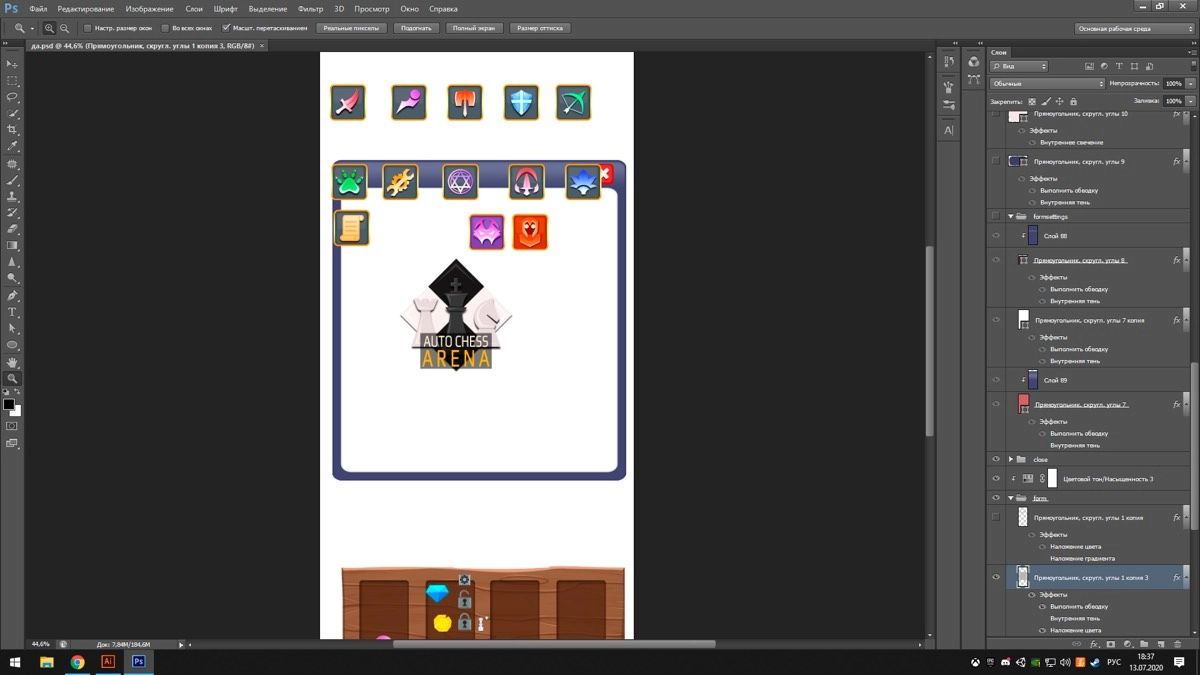1200x675 pixels.
Task: Open the 'Выделение' menu
Action: [268, 9]
